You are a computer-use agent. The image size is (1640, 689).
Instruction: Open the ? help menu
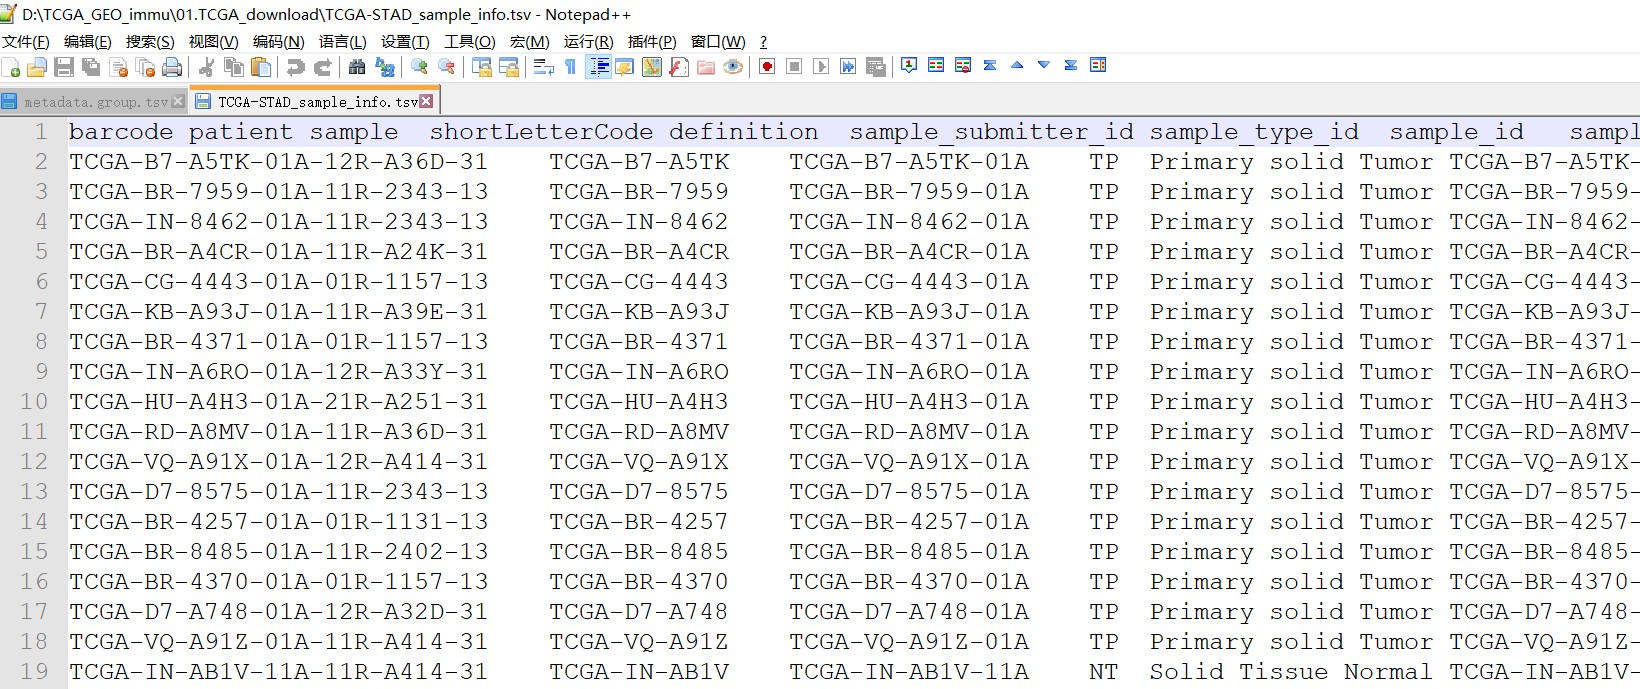[x=764, y=41]
